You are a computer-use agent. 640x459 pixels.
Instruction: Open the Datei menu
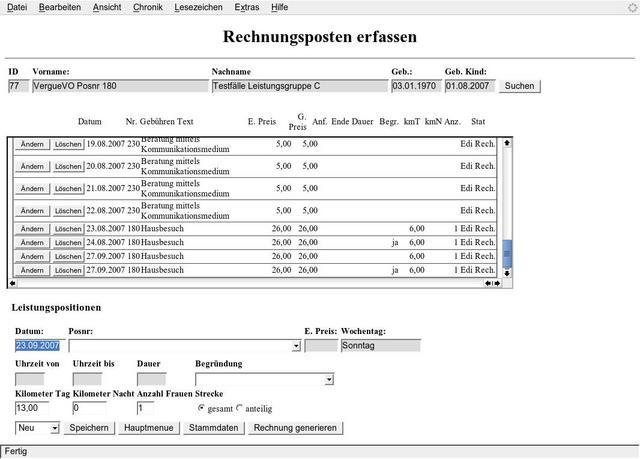tap(17, 7)
